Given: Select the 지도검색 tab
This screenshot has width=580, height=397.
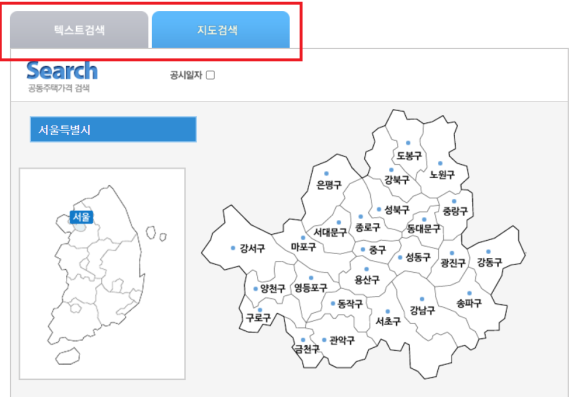Looking at the screenshot, I should click(221, 30).
